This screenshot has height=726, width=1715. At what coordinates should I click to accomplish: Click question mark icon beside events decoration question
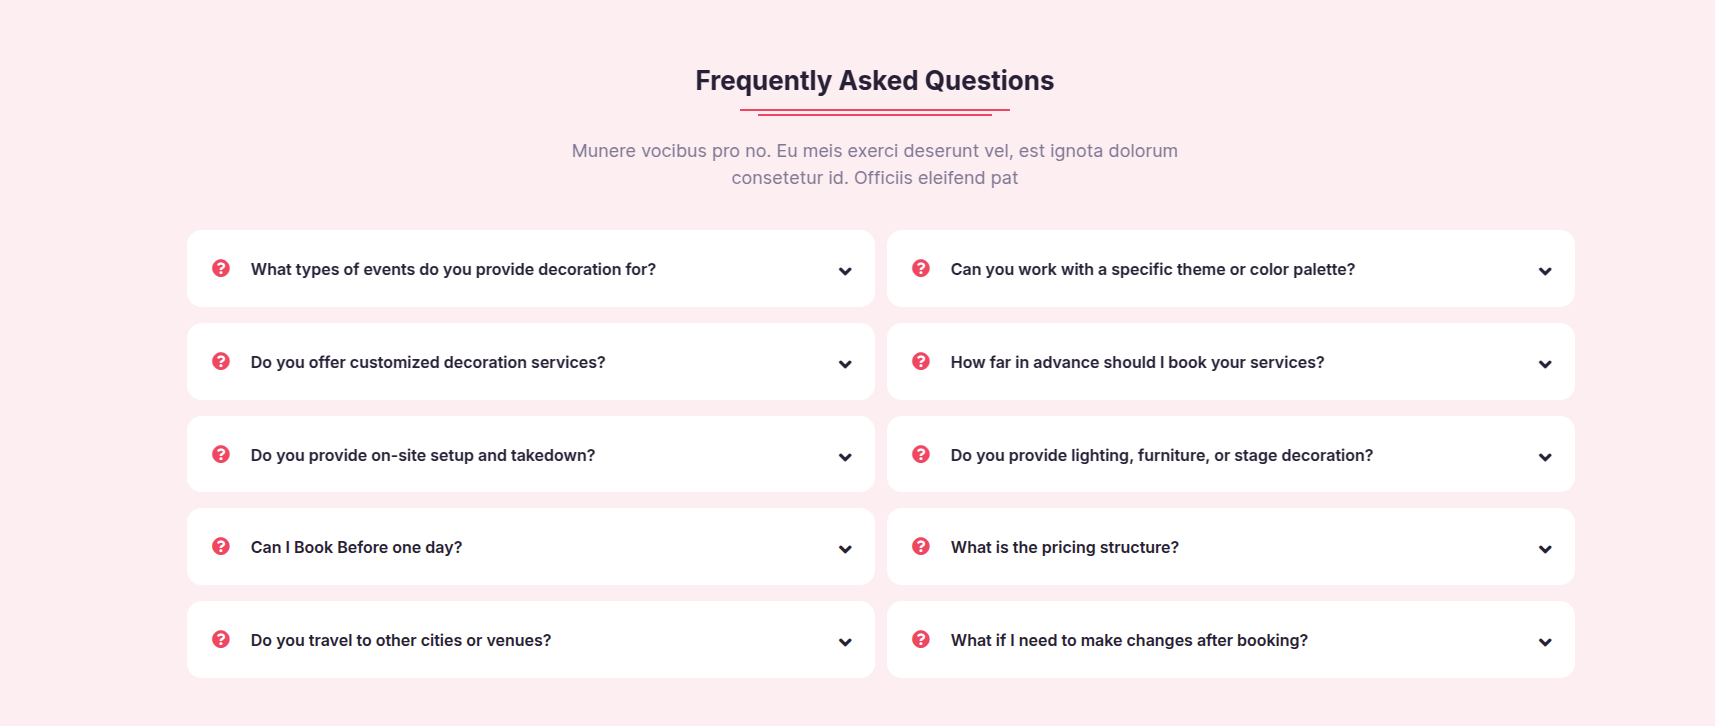coord(221,268)
